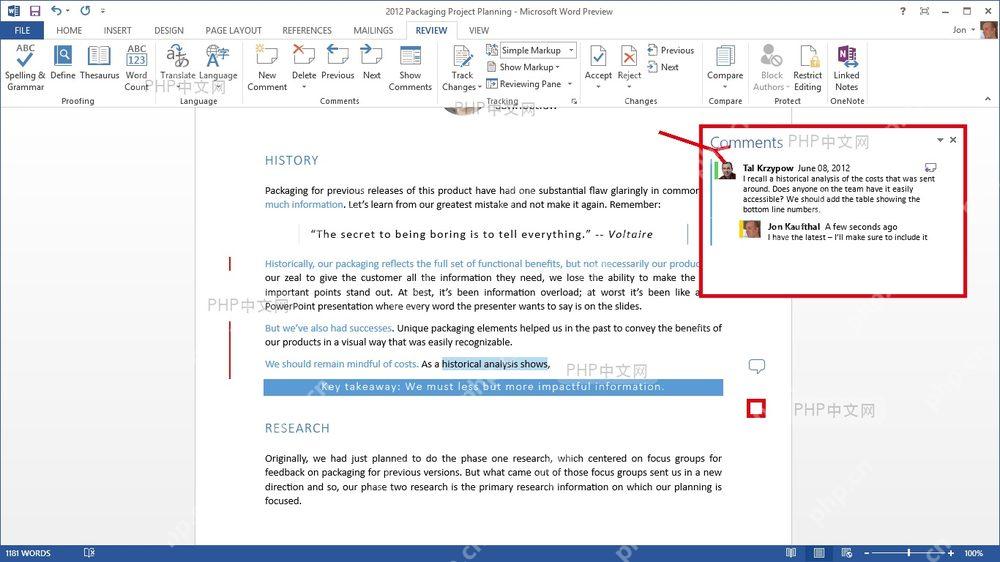Click the word count in status bar
Screen dimensions: 1000x562
28,553
